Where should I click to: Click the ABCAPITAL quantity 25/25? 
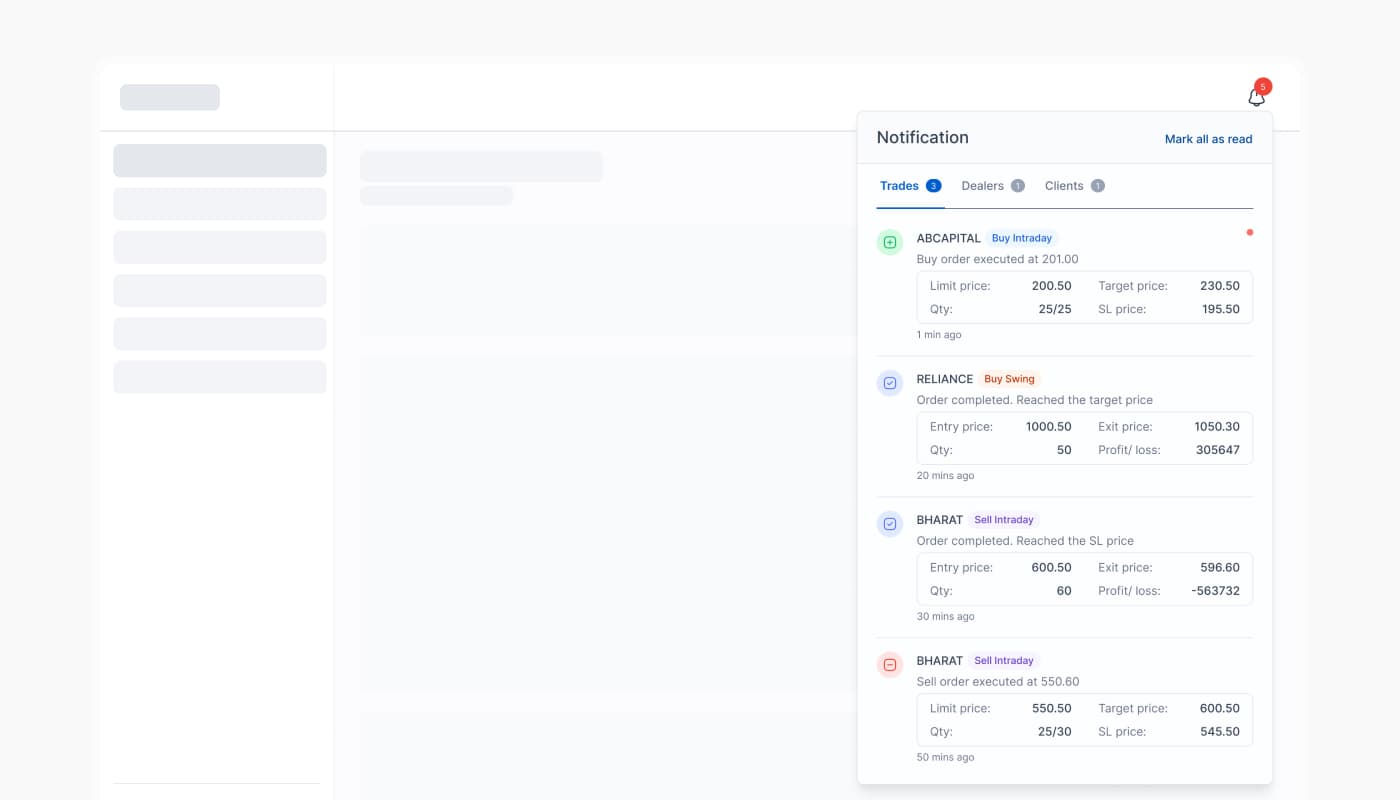click(1054, 309)
